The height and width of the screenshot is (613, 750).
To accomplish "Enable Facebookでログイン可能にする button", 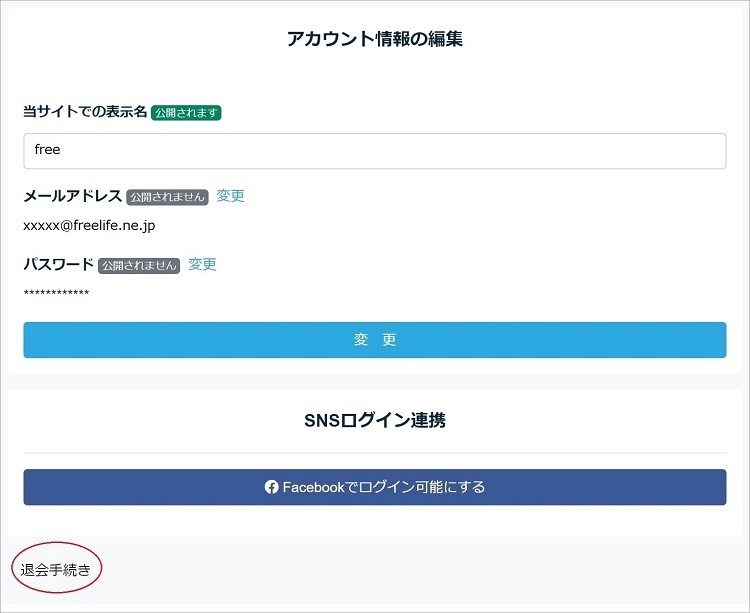I will coord(375,487).
